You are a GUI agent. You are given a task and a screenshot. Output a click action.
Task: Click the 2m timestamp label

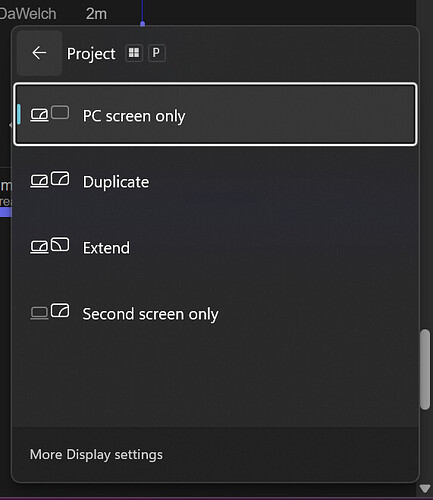[x=96, y=14]
